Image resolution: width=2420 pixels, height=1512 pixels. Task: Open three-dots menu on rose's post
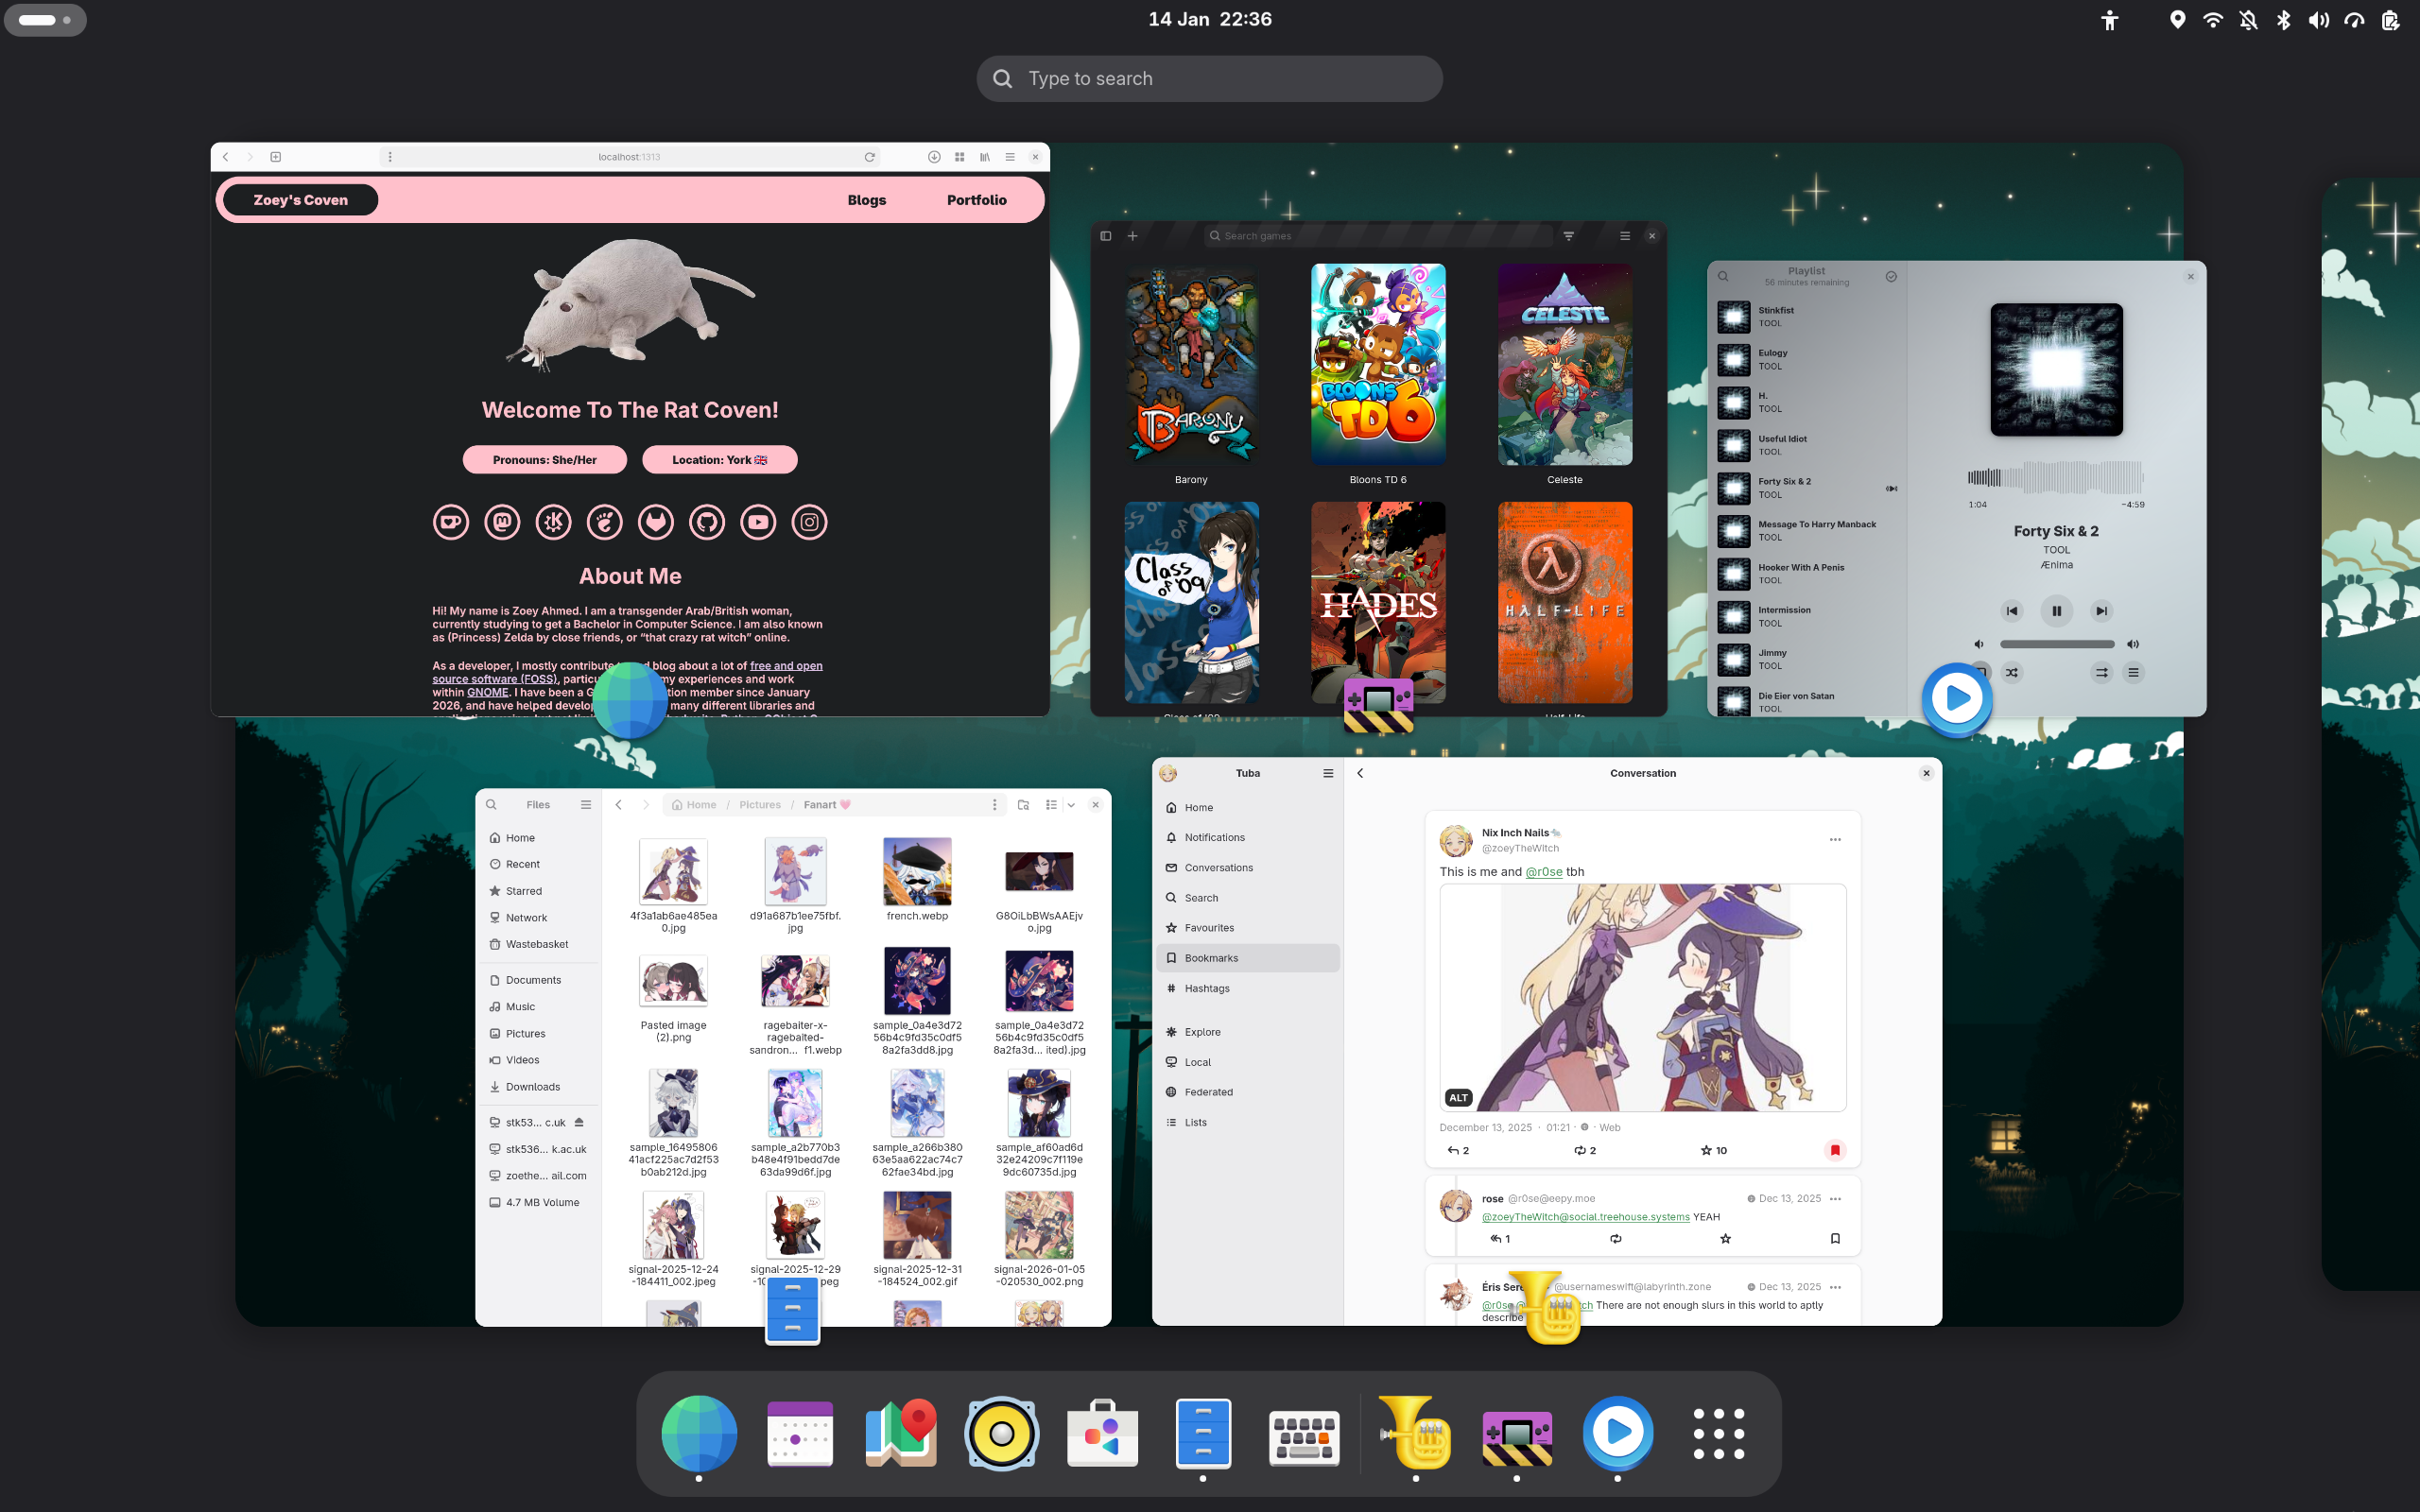1835,1199
